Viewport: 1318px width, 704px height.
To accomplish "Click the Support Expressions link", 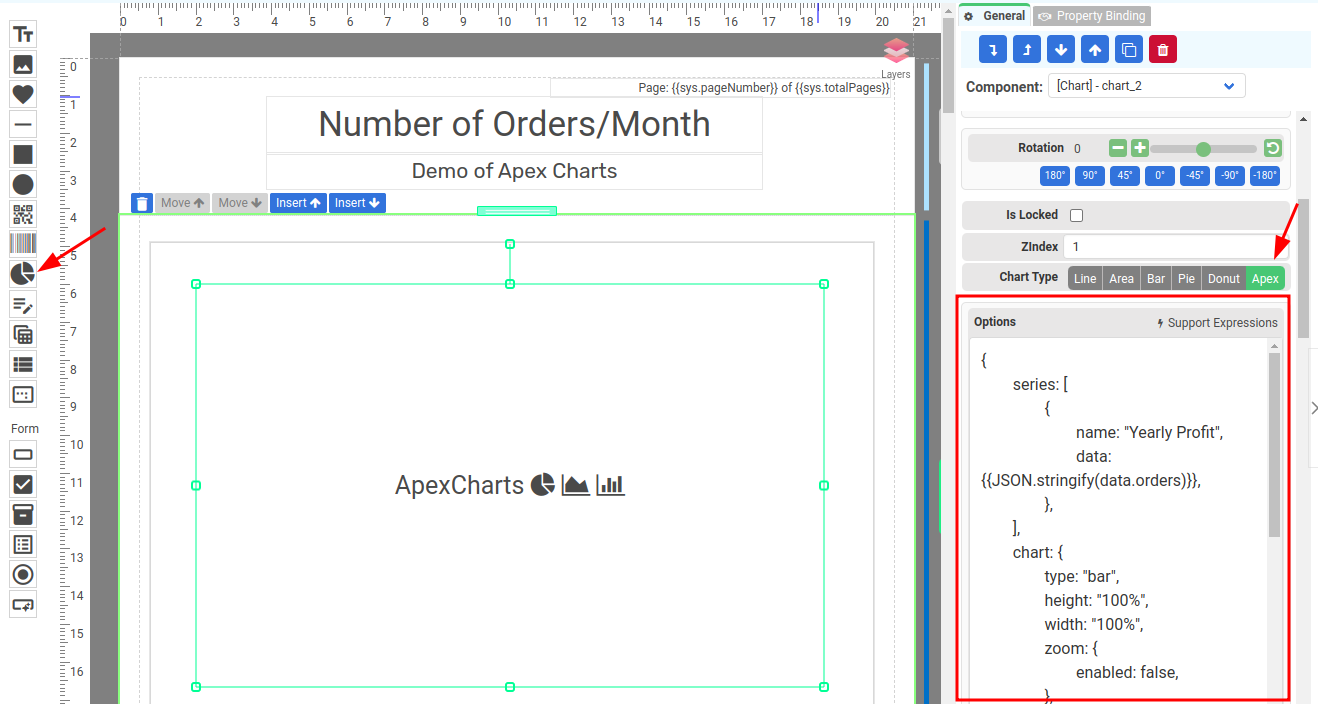I will [1216, 323].
